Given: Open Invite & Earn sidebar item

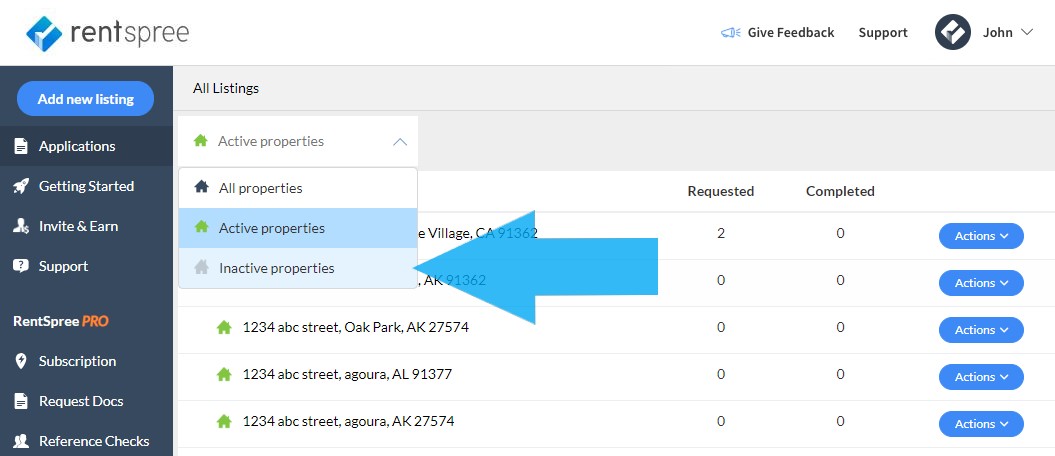Looking at the screenshot, I should point(86,227).
